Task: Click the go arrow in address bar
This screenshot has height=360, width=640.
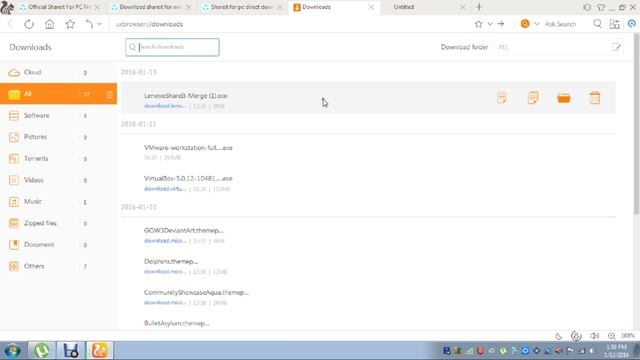Action: [x=501, y=24]
